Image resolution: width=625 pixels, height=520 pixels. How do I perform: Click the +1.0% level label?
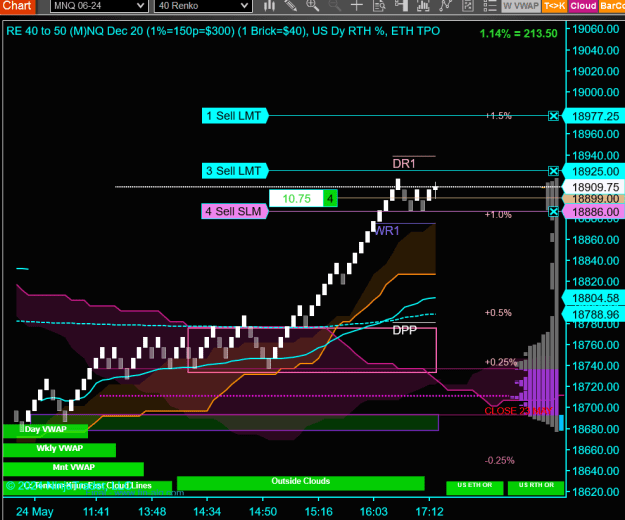498,214
